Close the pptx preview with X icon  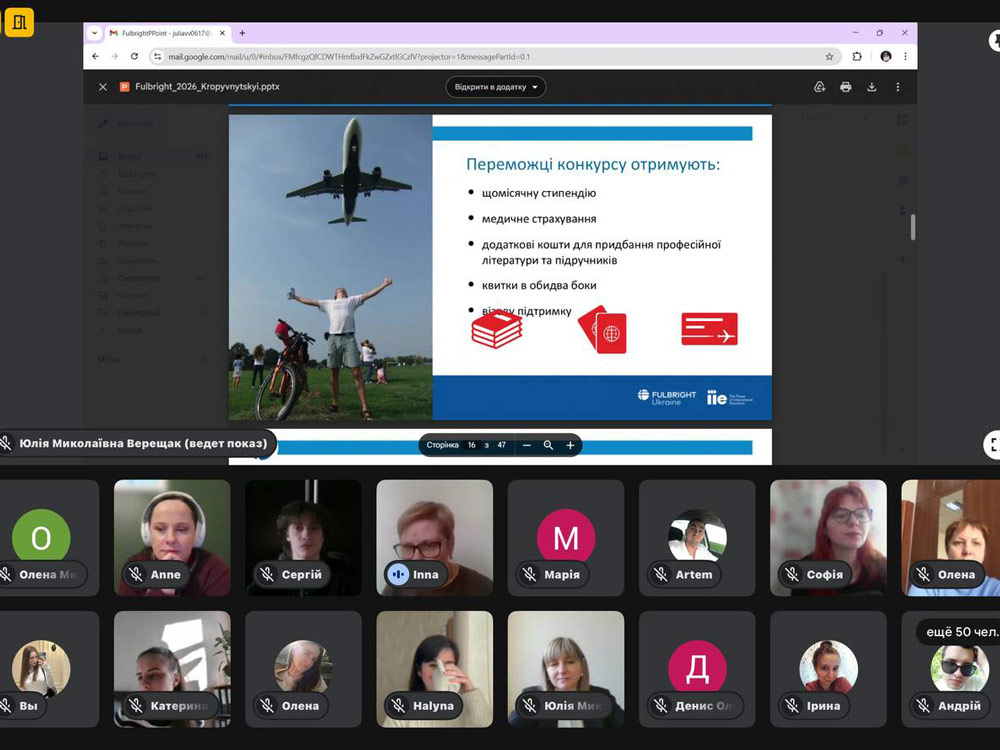(102, 87)
